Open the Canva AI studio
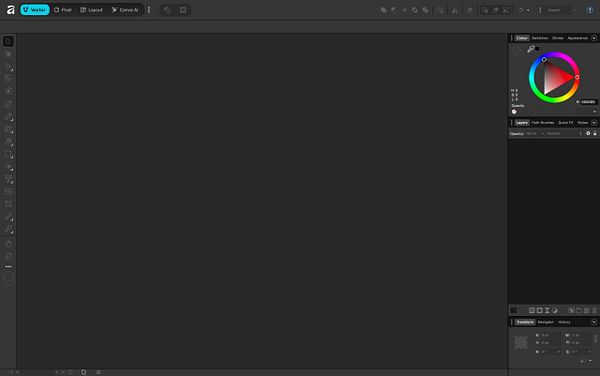The width and height of the screenshot is (600, 376). (125, 10)
